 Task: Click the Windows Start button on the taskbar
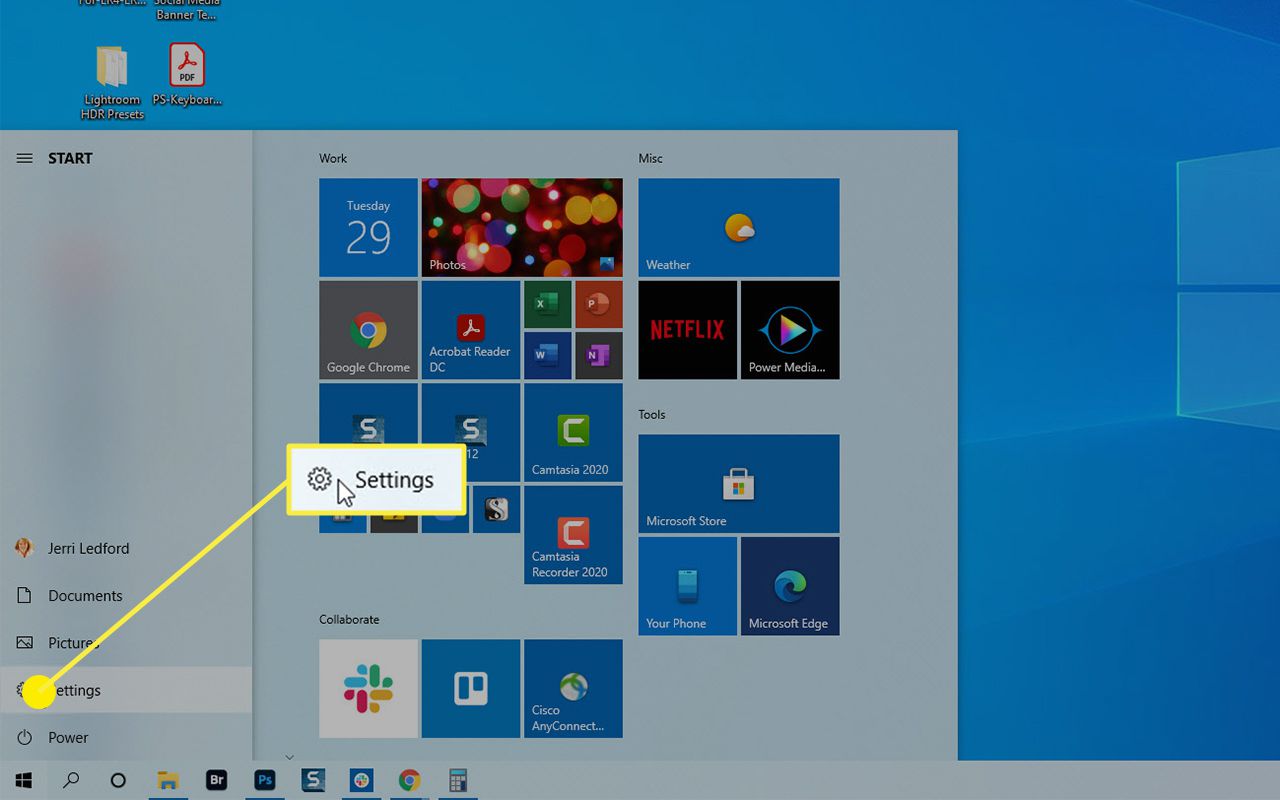pyautogui.click(x=23, y=780)
